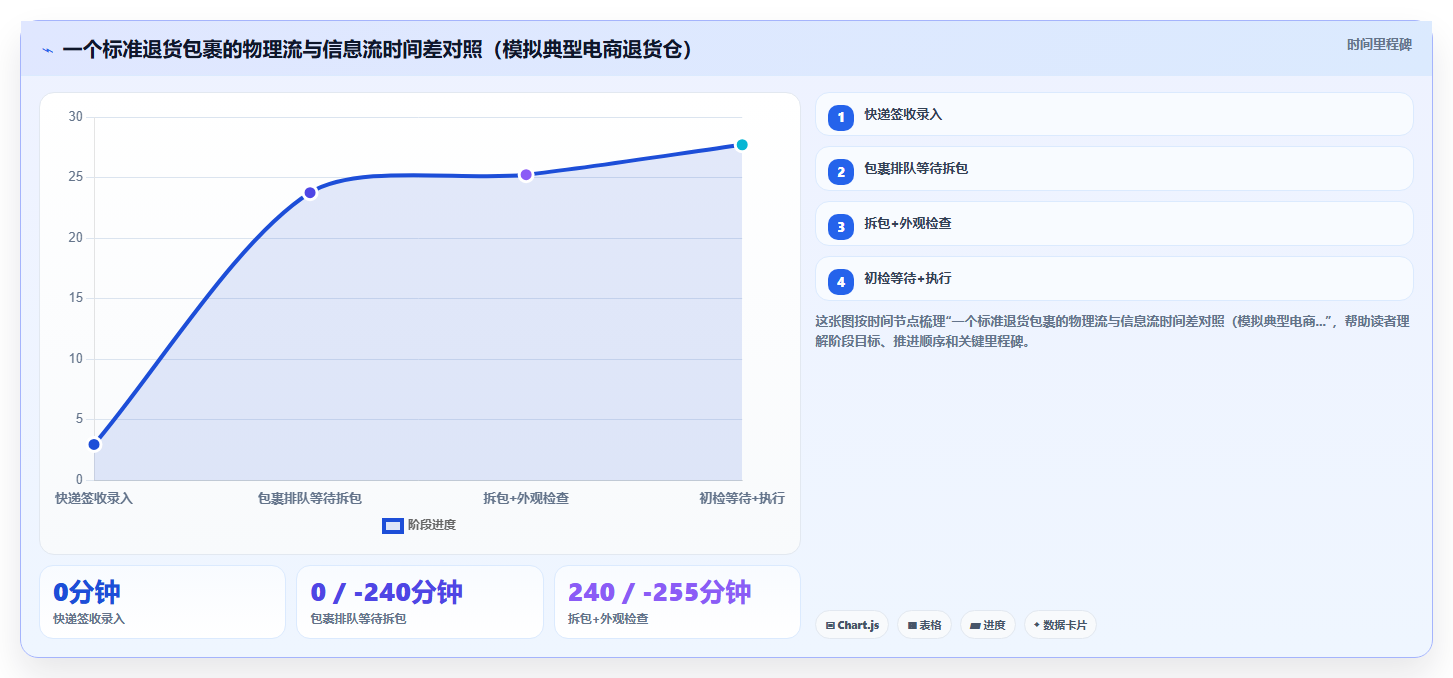1453x678 pixels.
Task: Click the lightning icon beside the title
Action: click(x=47, y=50)
